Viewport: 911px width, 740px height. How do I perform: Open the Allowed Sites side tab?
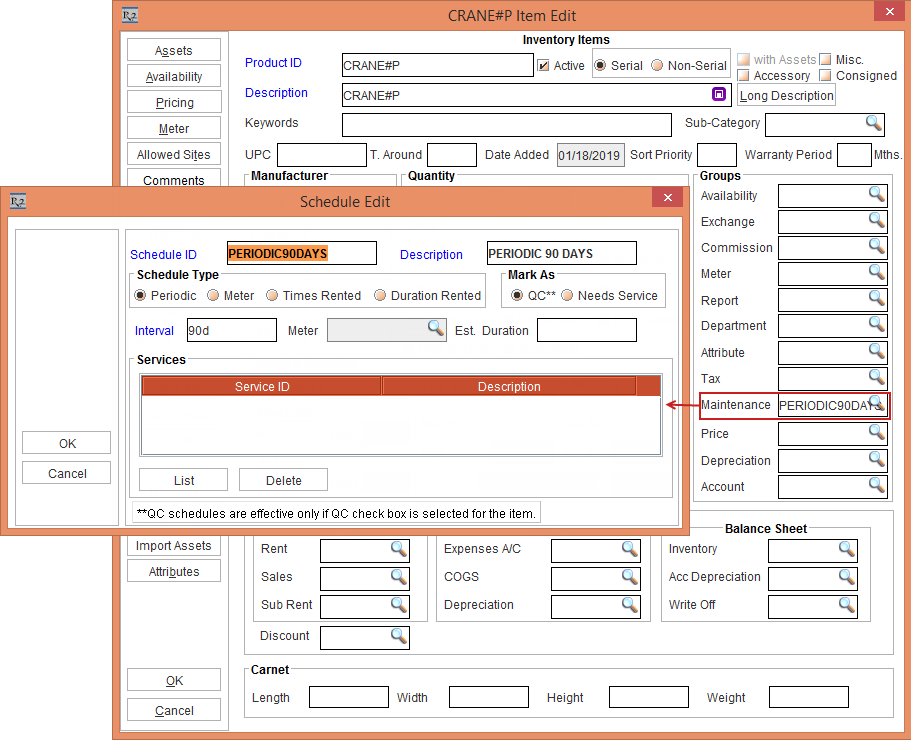click(x=174, y=155)
